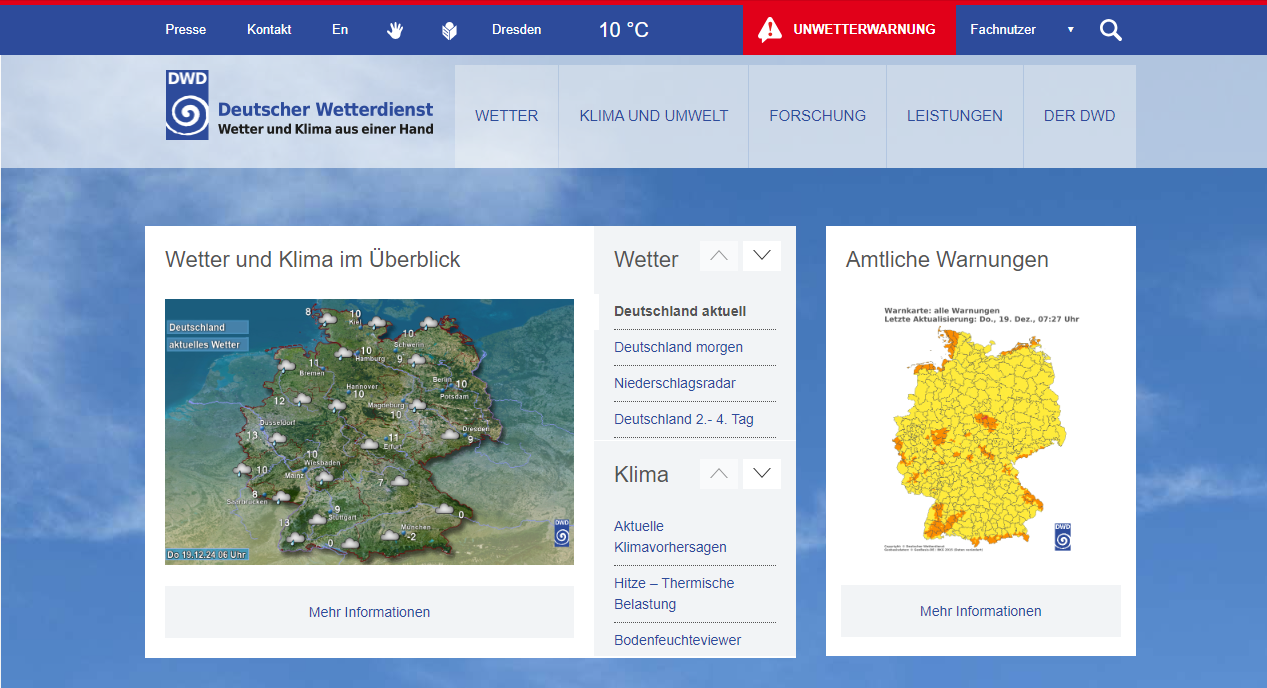Click the search magnifying glass icon
The width and height of the screenshot is (1267, 688).
[x=1110, y=30]
